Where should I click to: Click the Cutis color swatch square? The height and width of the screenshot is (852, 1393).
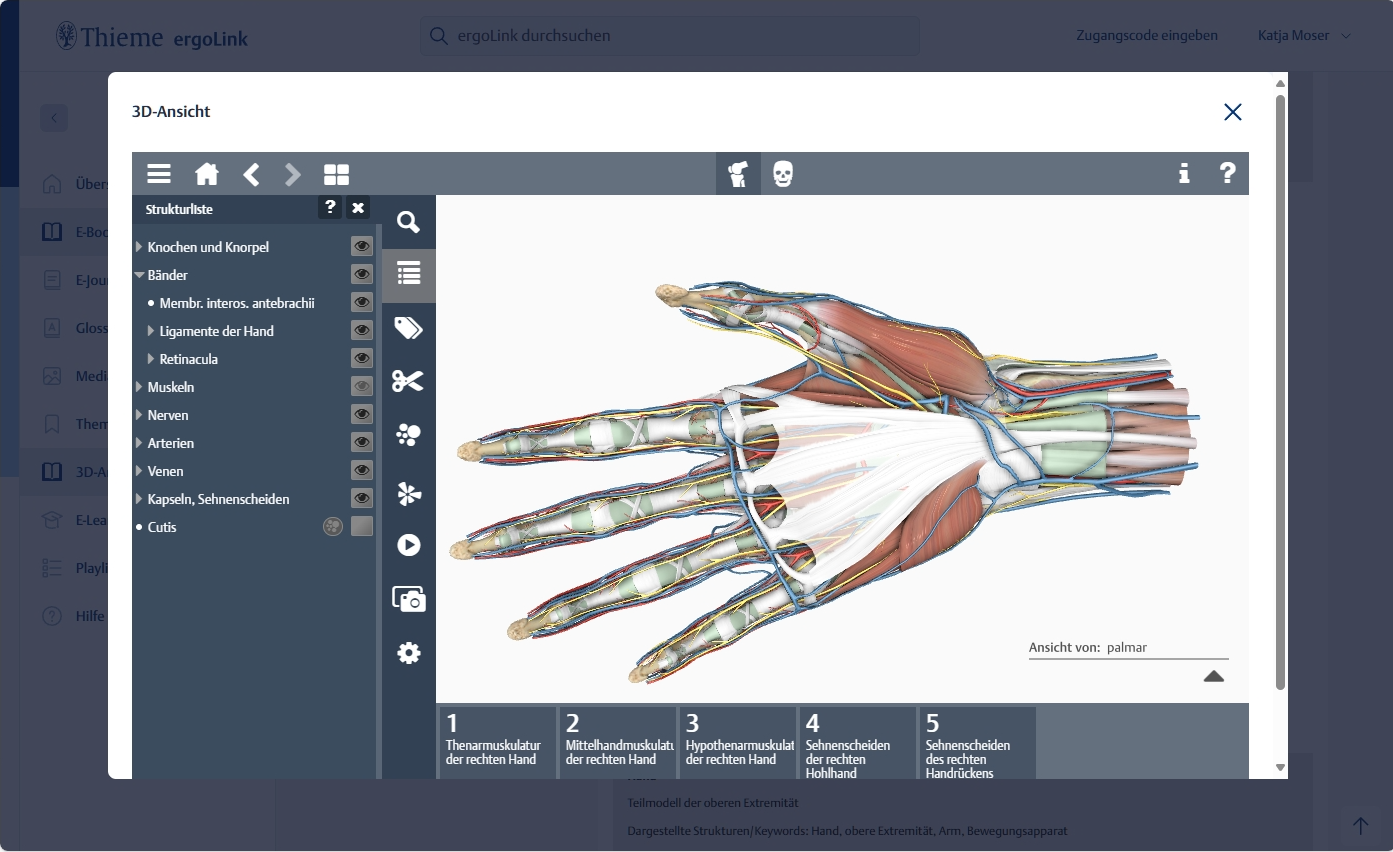[362, 526]
